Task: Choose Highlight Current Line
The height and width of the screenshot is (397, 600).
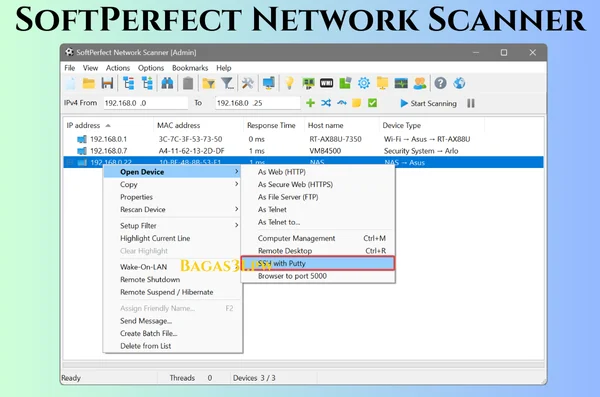Action: [172, 238]
